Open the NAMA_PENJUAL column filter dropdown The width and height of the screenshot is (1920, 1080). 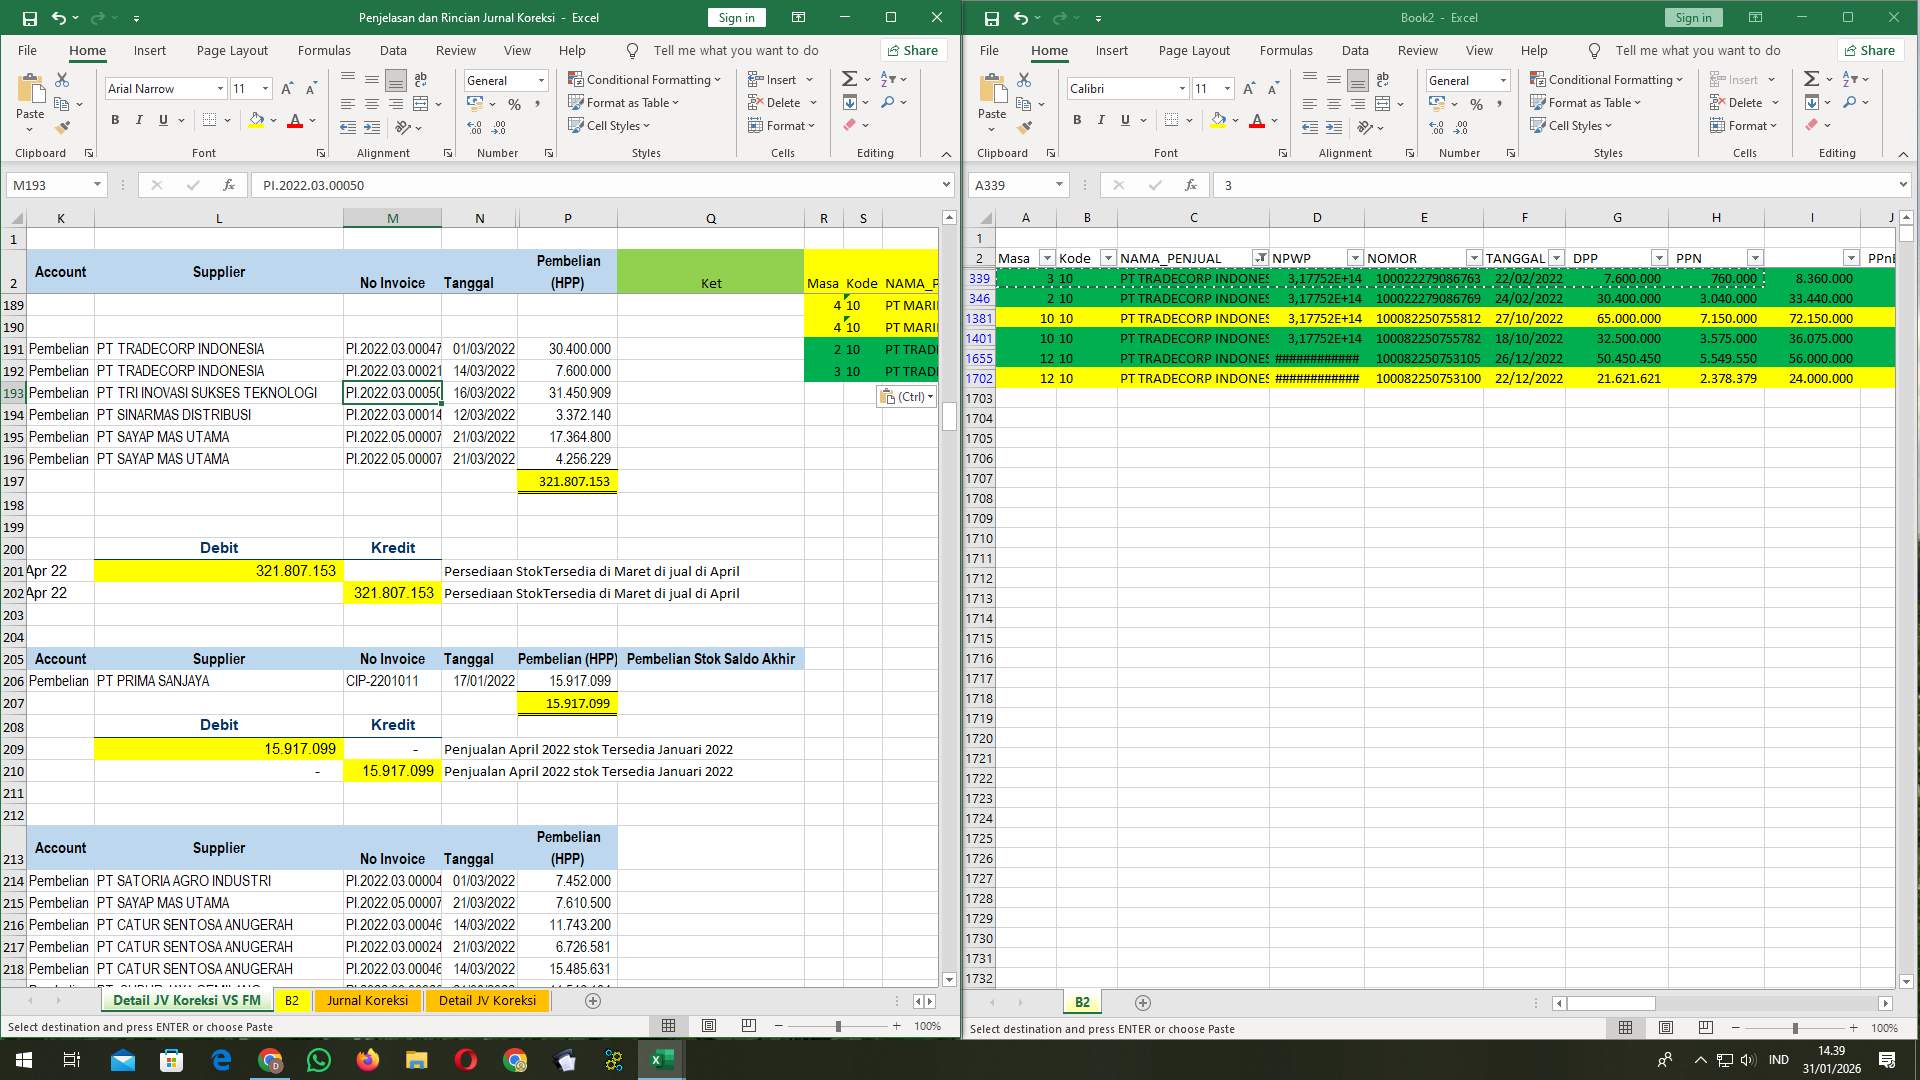click(1259, 258)
